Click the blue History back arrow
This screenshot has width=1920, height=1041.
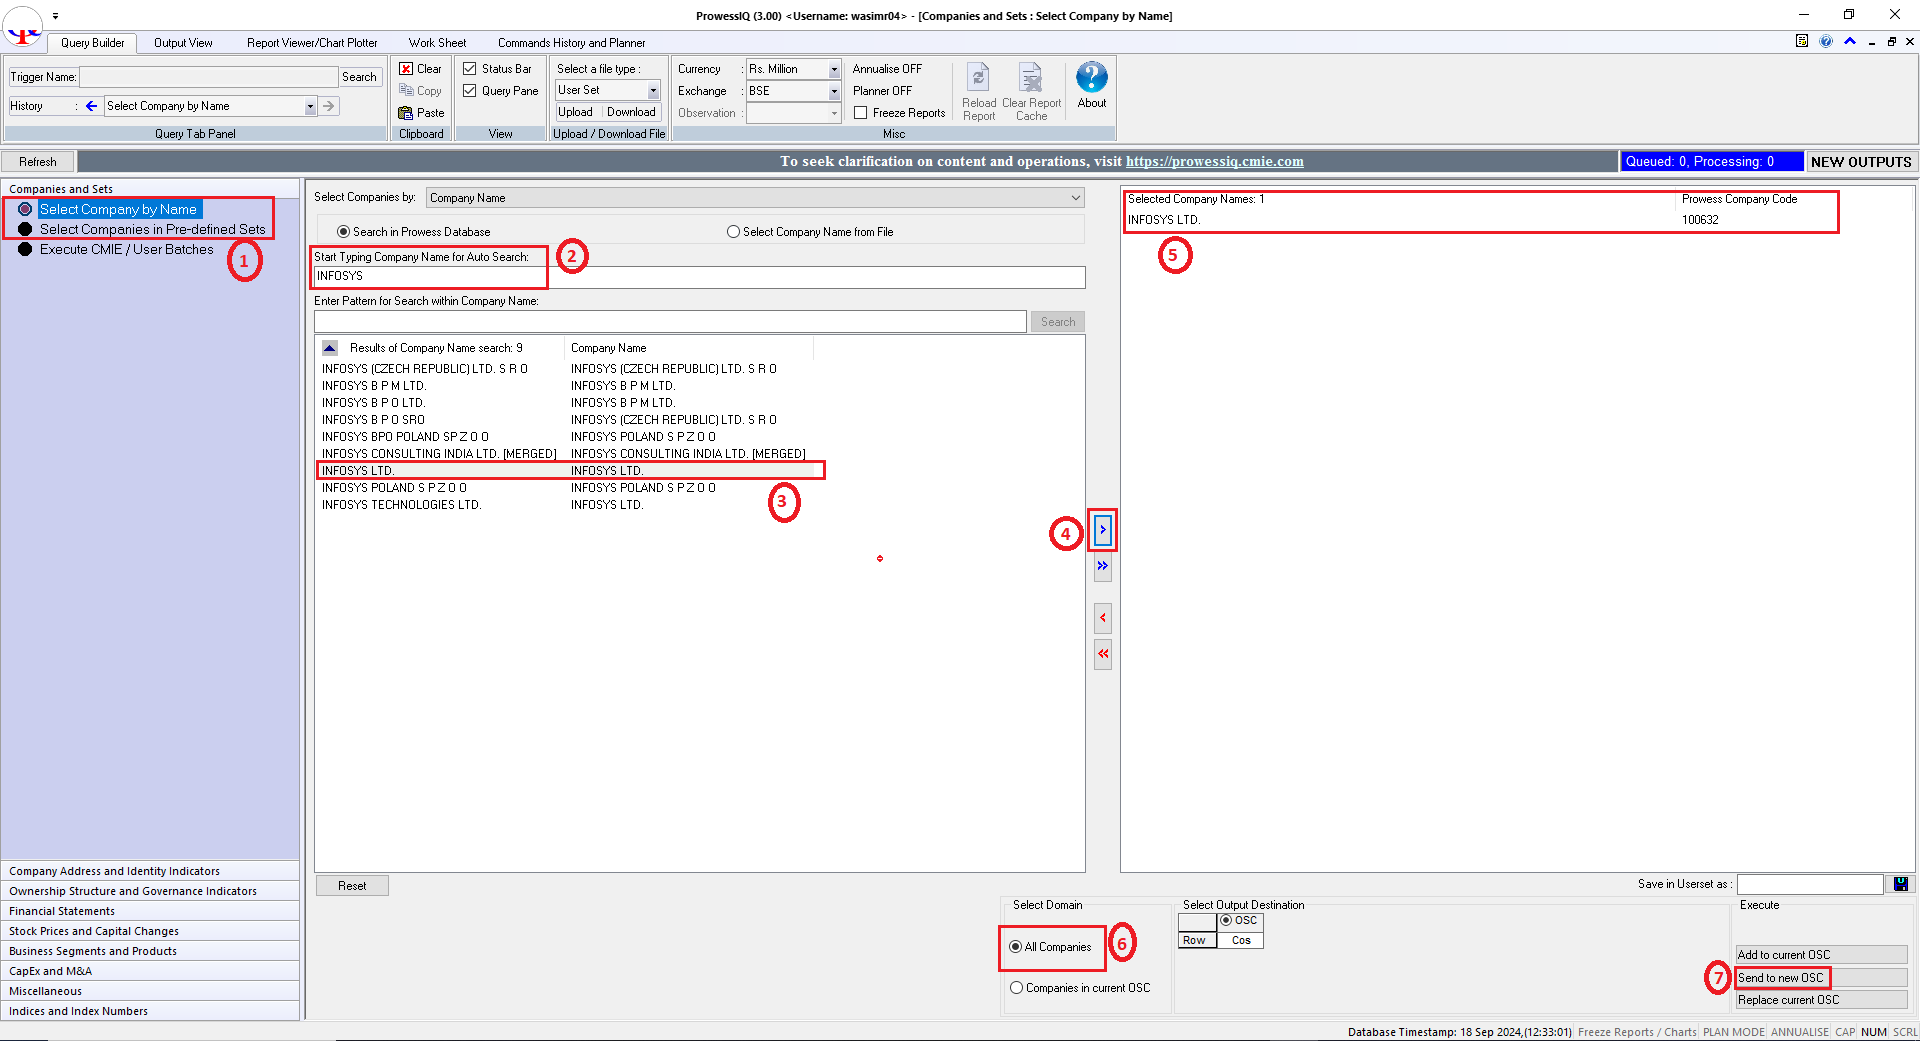pyautogui.click(x=91, y=106)
